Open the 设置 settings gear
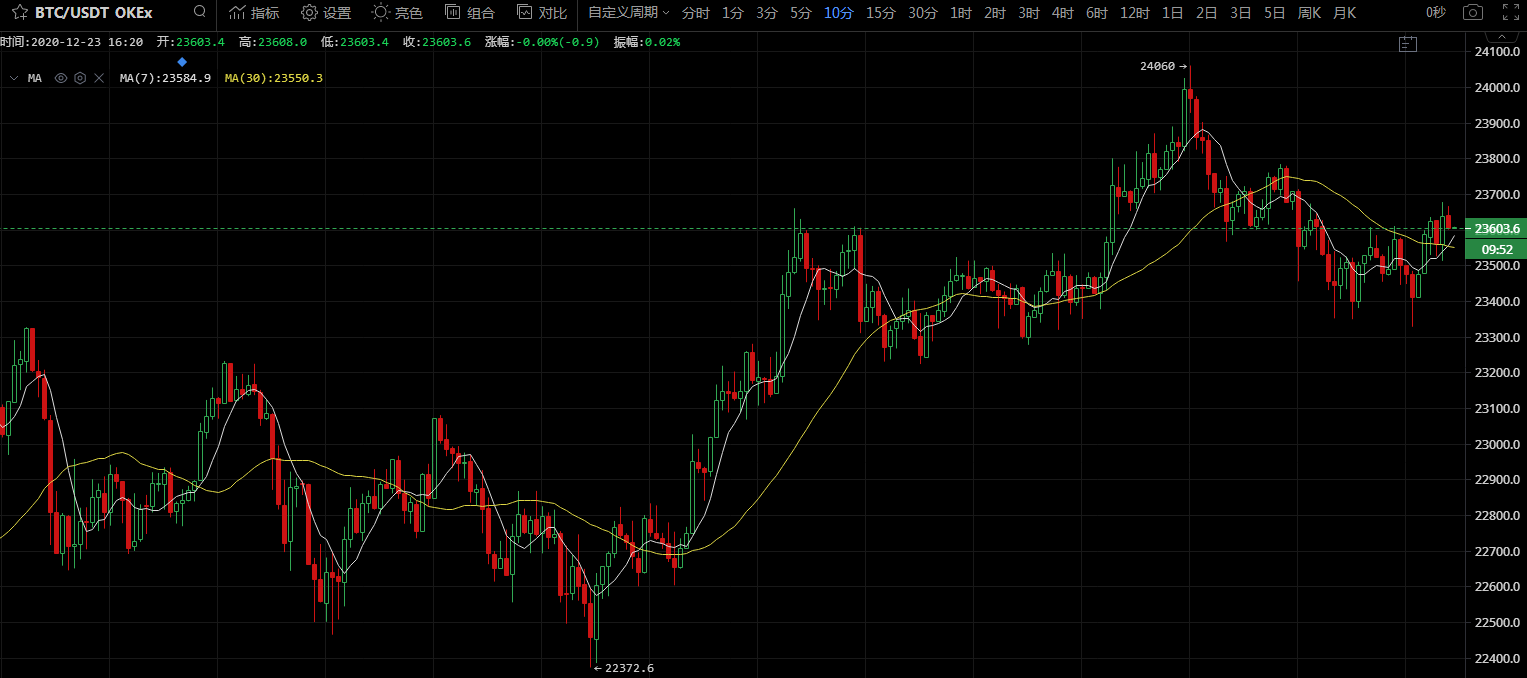The height and width of the screenshot is (678, 1527). click(326, 13)
